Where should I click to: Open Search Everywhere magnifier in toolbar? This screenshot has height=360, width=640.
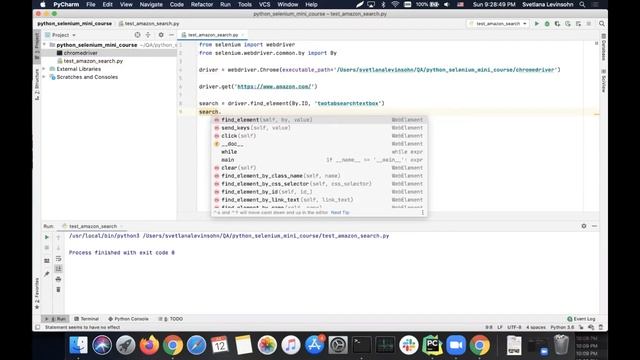(602, 24)
